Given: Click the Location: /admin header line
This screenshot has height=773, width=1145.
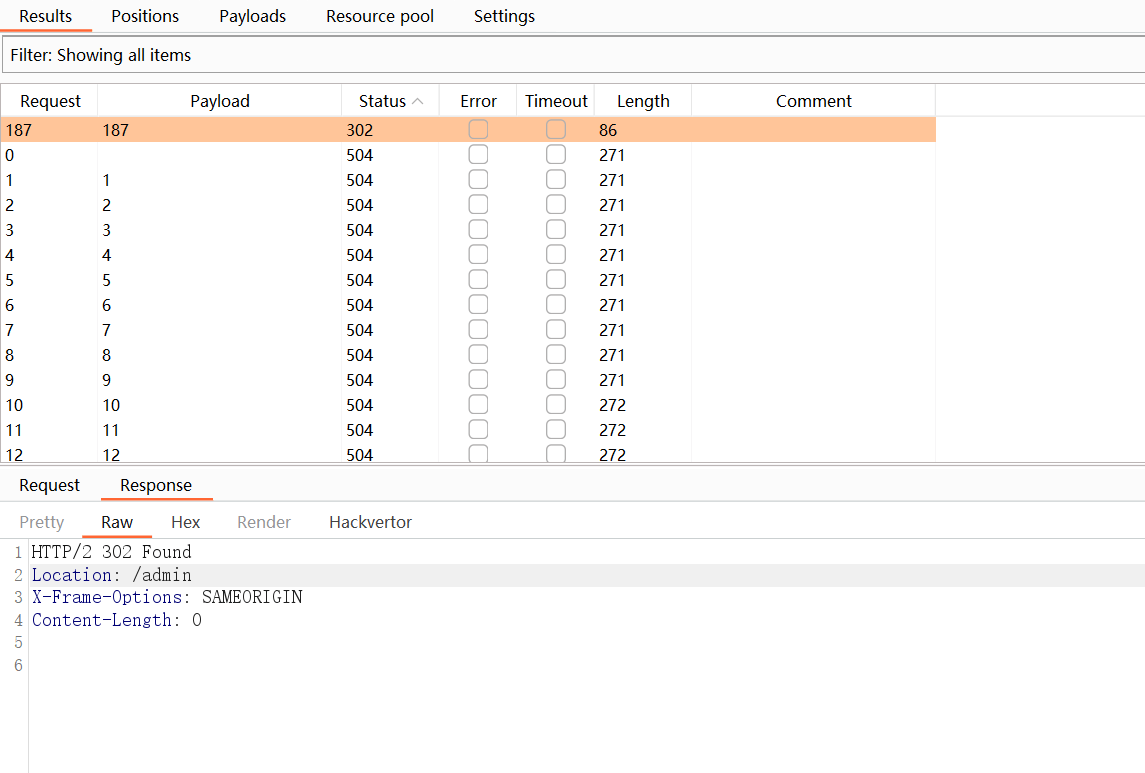Looking at the screenshot, I should coord(111,575).
